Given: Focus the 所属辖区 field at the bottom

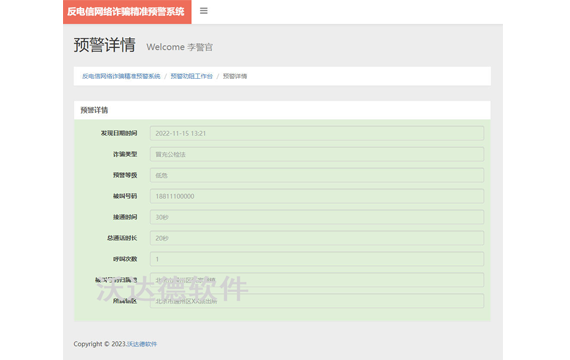Looking at the screenshot, I should click(x=317, y=301).
